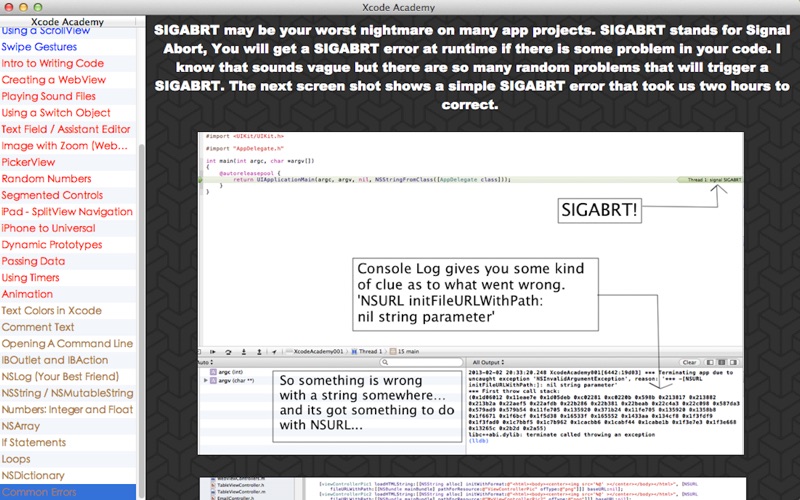Open Numbers: Integer and Float lesson
The height and width of the screenshot is (500, 800).
click(67, 410)
